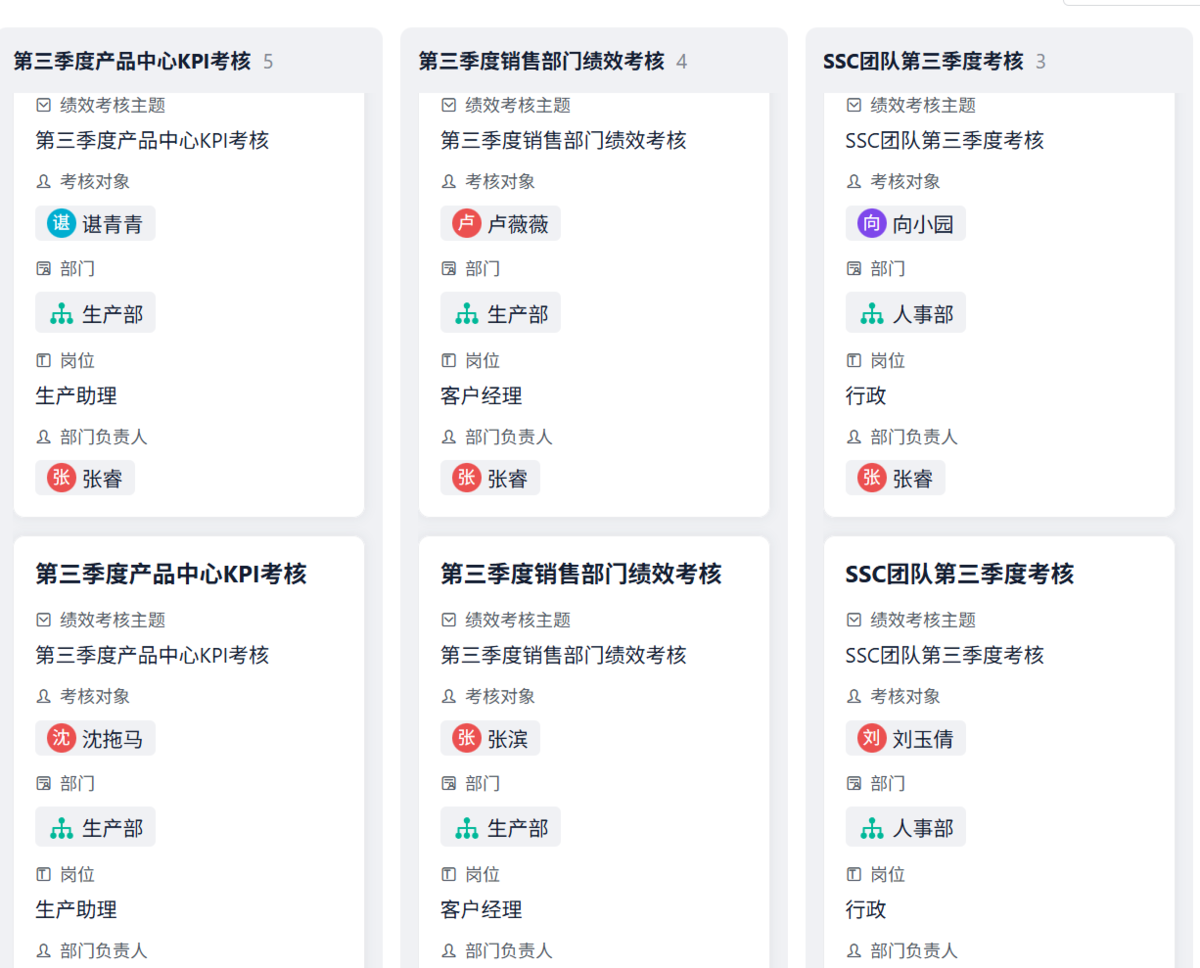Click 客户经理 position text in 张滨 card

481,910
